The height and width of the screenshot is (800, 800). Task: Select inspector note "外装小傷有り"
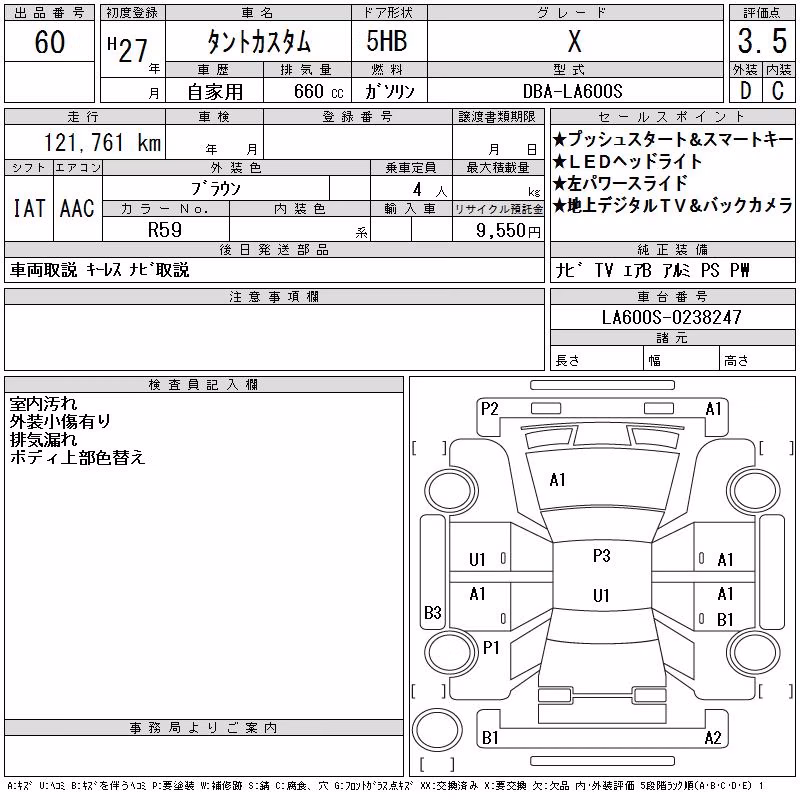coord(60,421)
